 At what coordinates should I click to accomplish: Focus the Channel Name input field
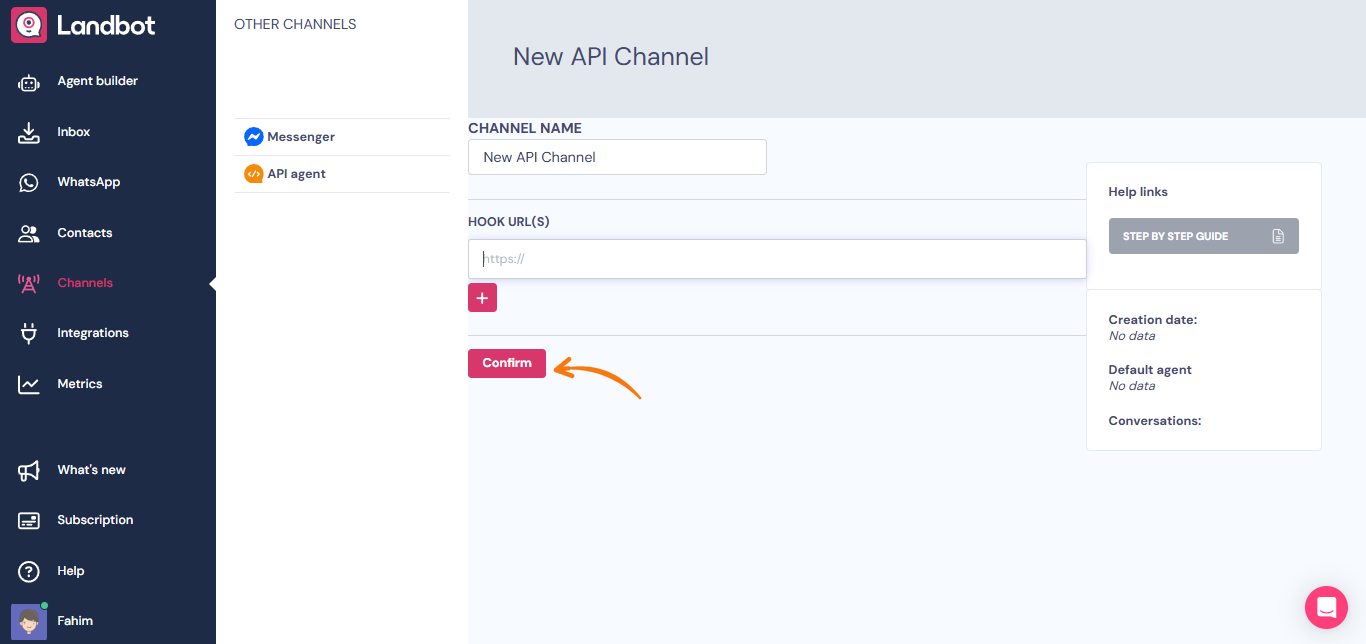(x=617, y=157)
